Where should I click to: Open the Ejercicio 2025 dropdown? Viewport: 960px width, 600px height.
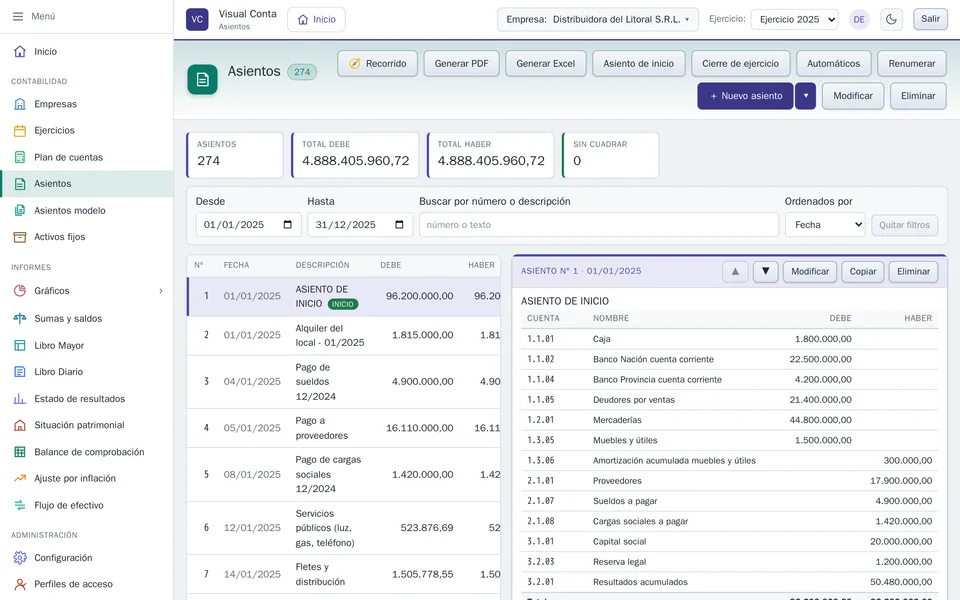point(795,20)
